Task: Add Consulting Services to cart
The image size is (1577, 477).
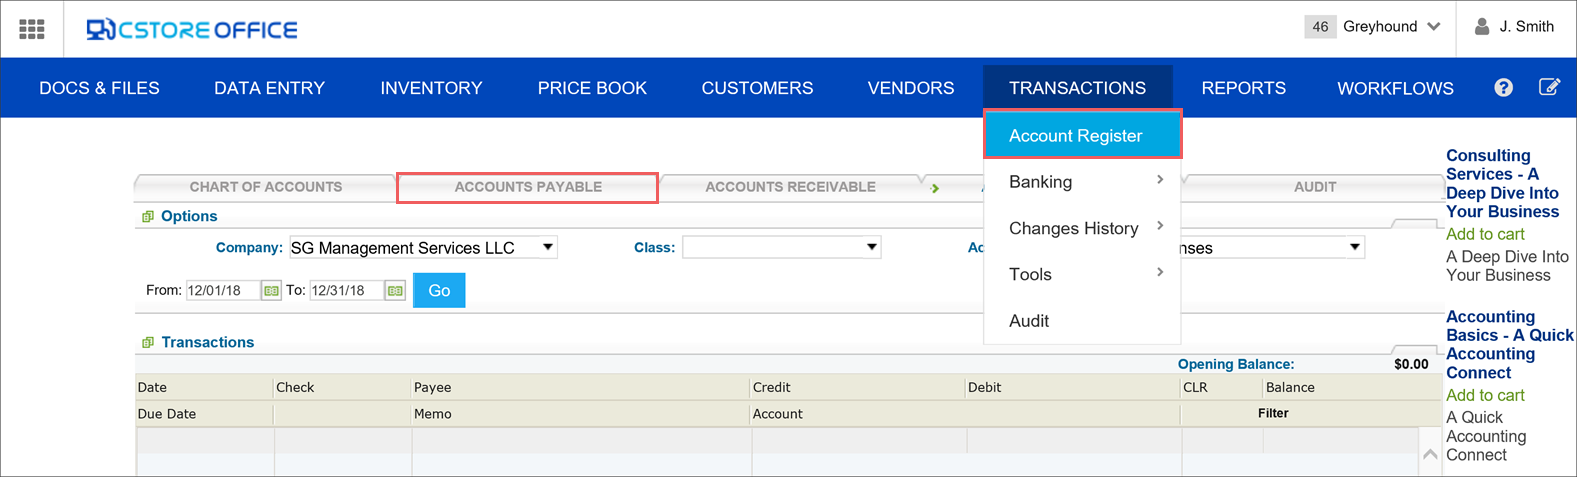Action: click(1485, 234)
